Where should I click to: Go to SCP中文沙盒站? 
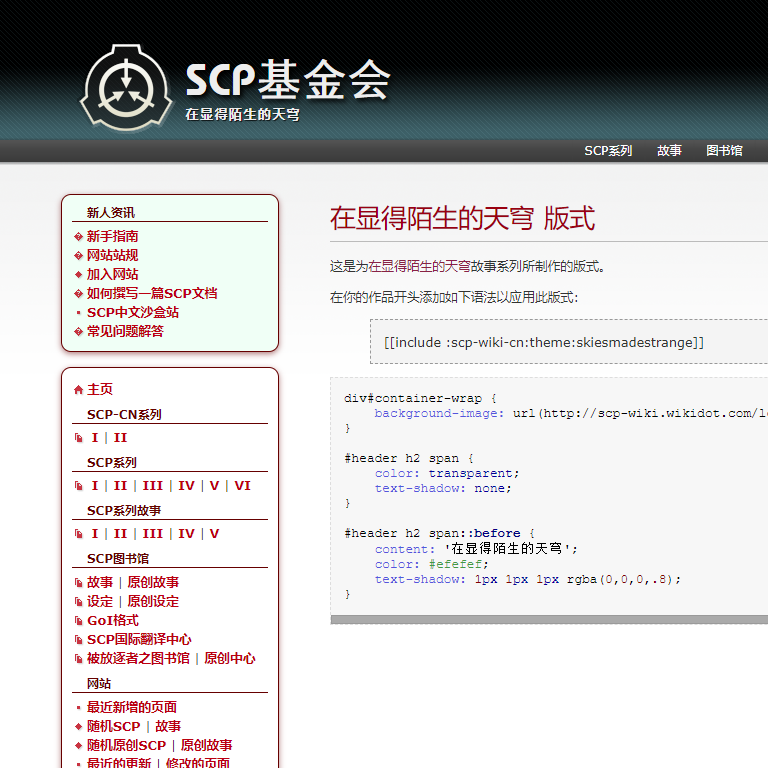point(132,312)
